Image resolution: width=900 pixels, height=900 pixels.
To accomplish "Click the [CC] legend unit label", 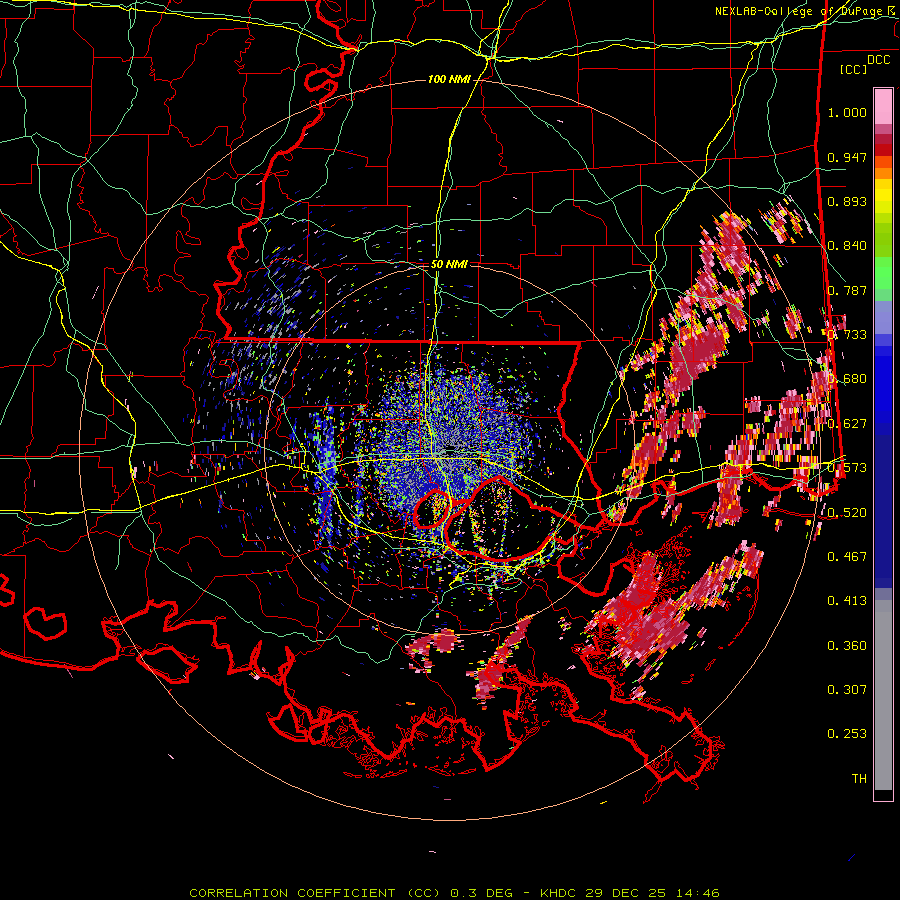I will tap(854, 69).
